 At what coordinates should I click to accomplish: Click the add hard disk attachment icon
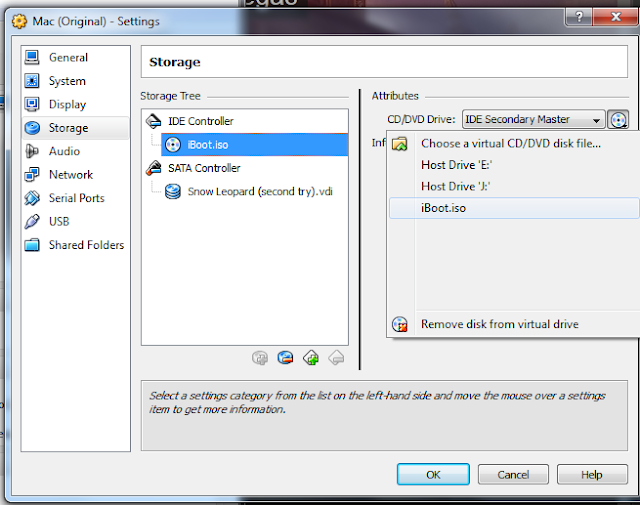pos(285,358)
